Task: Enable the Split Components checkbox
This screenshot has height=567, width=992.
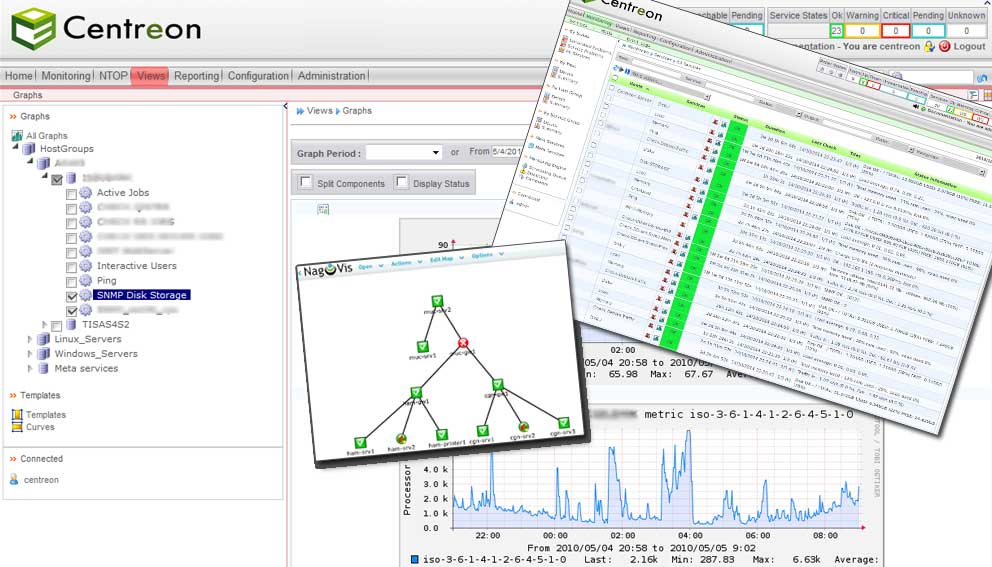Action: coord(306,182)
